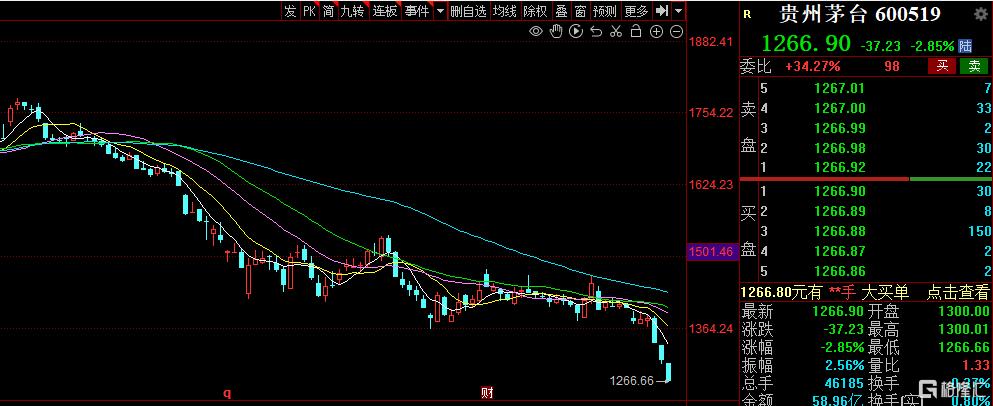Click 删自选 to remove from watchlist

click(x=469, y=11)
